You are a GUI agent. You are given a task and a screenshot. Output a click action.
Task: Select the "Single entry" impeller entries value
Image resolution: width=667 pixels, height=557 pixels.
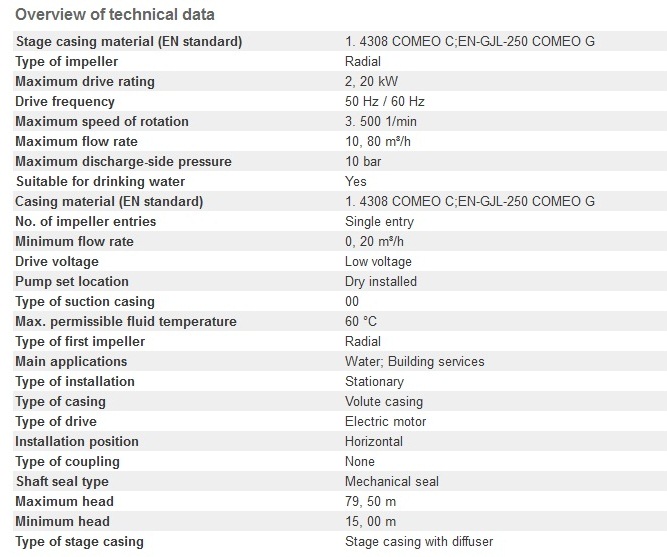click(x=379, y=221)
